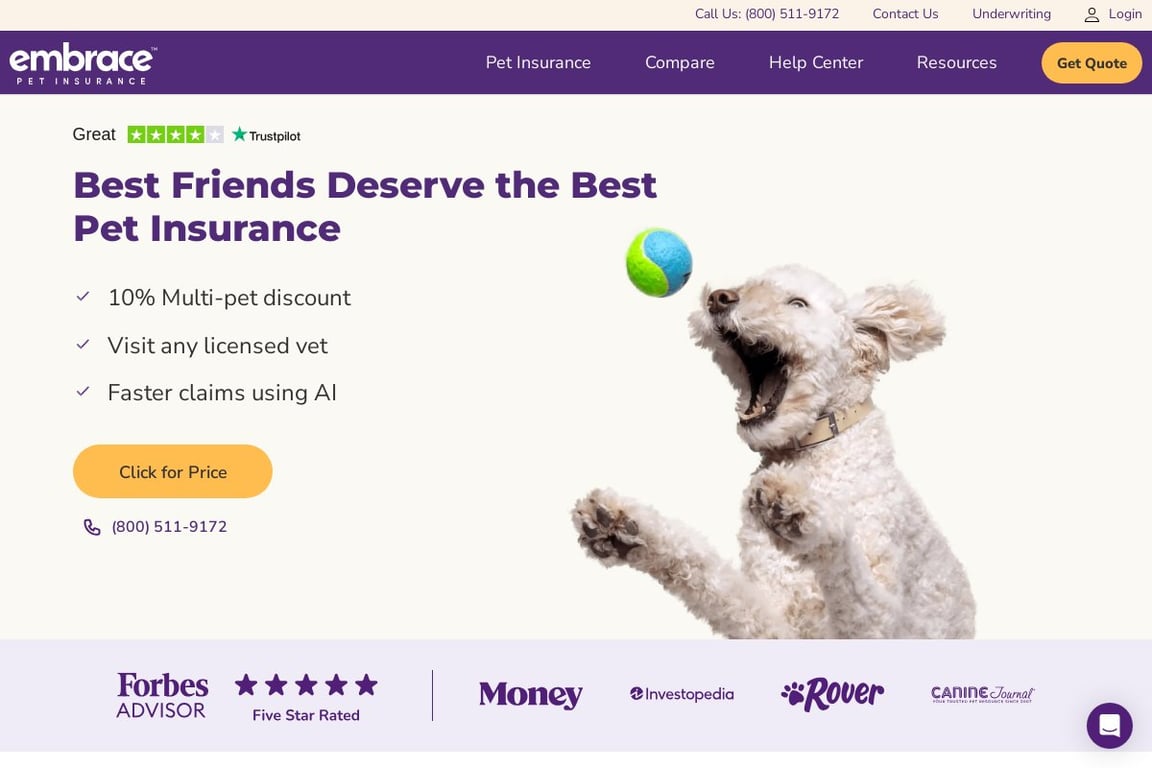Viewport: 1152px width, 768px height.
Task: Select the Trustpilot green star logo
Action: click(239, 132)
